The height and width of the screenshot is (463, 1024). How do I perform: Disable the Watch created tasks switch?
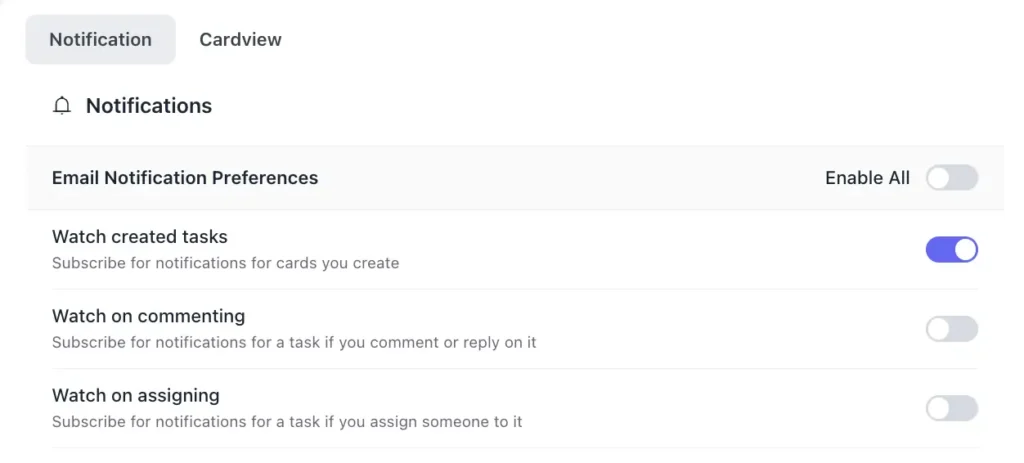[952, 249]
